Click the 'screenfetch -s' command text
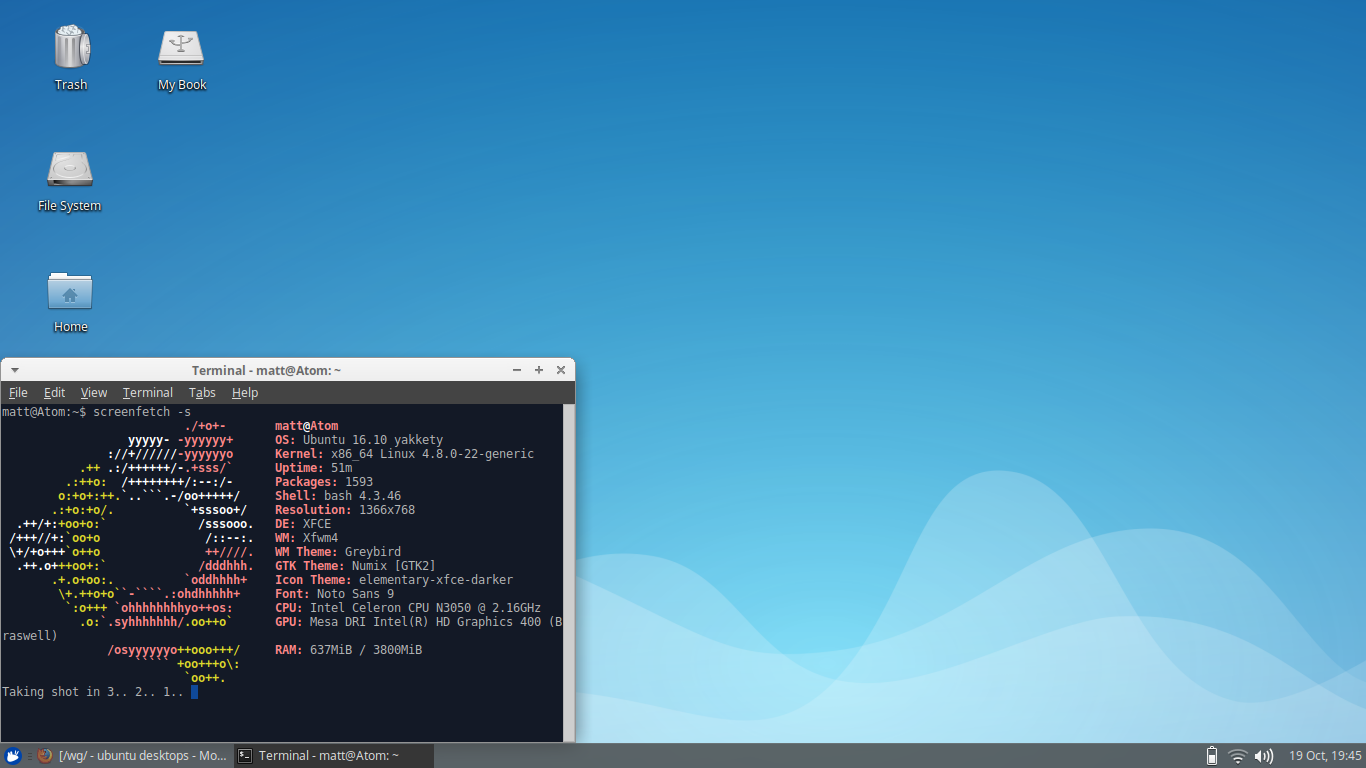Screen dimensions: 1366x768 (142, 412)
